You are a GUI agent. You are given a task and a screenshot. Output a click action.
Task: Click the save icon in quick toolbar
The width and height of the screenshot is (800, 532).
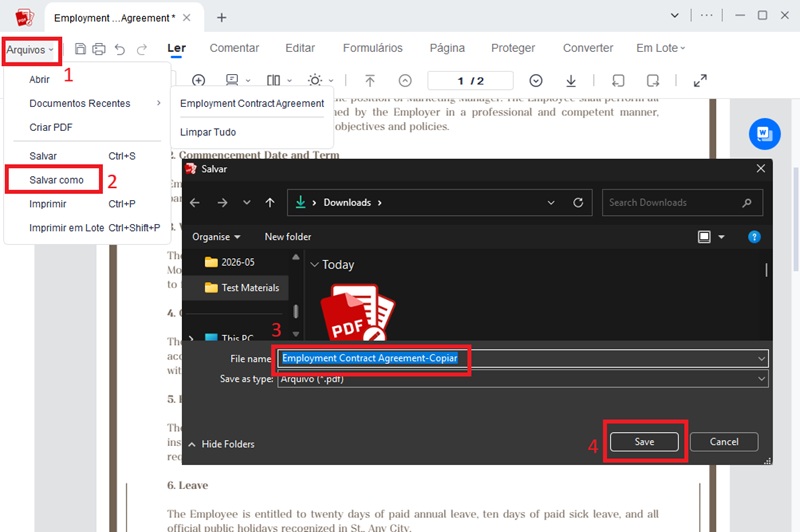[80, 49]
